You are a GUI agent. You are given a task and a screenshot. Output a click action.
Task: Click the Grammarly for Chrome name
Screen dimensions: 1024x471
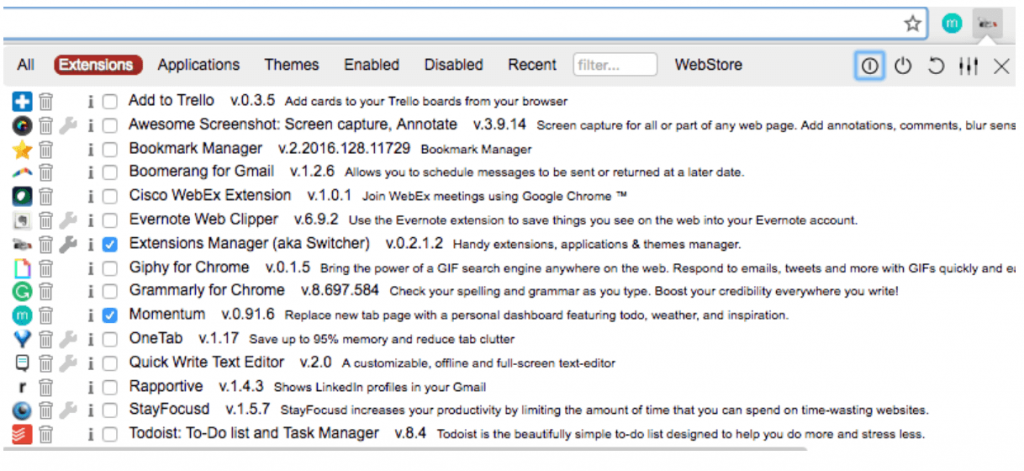pos(207,291)
